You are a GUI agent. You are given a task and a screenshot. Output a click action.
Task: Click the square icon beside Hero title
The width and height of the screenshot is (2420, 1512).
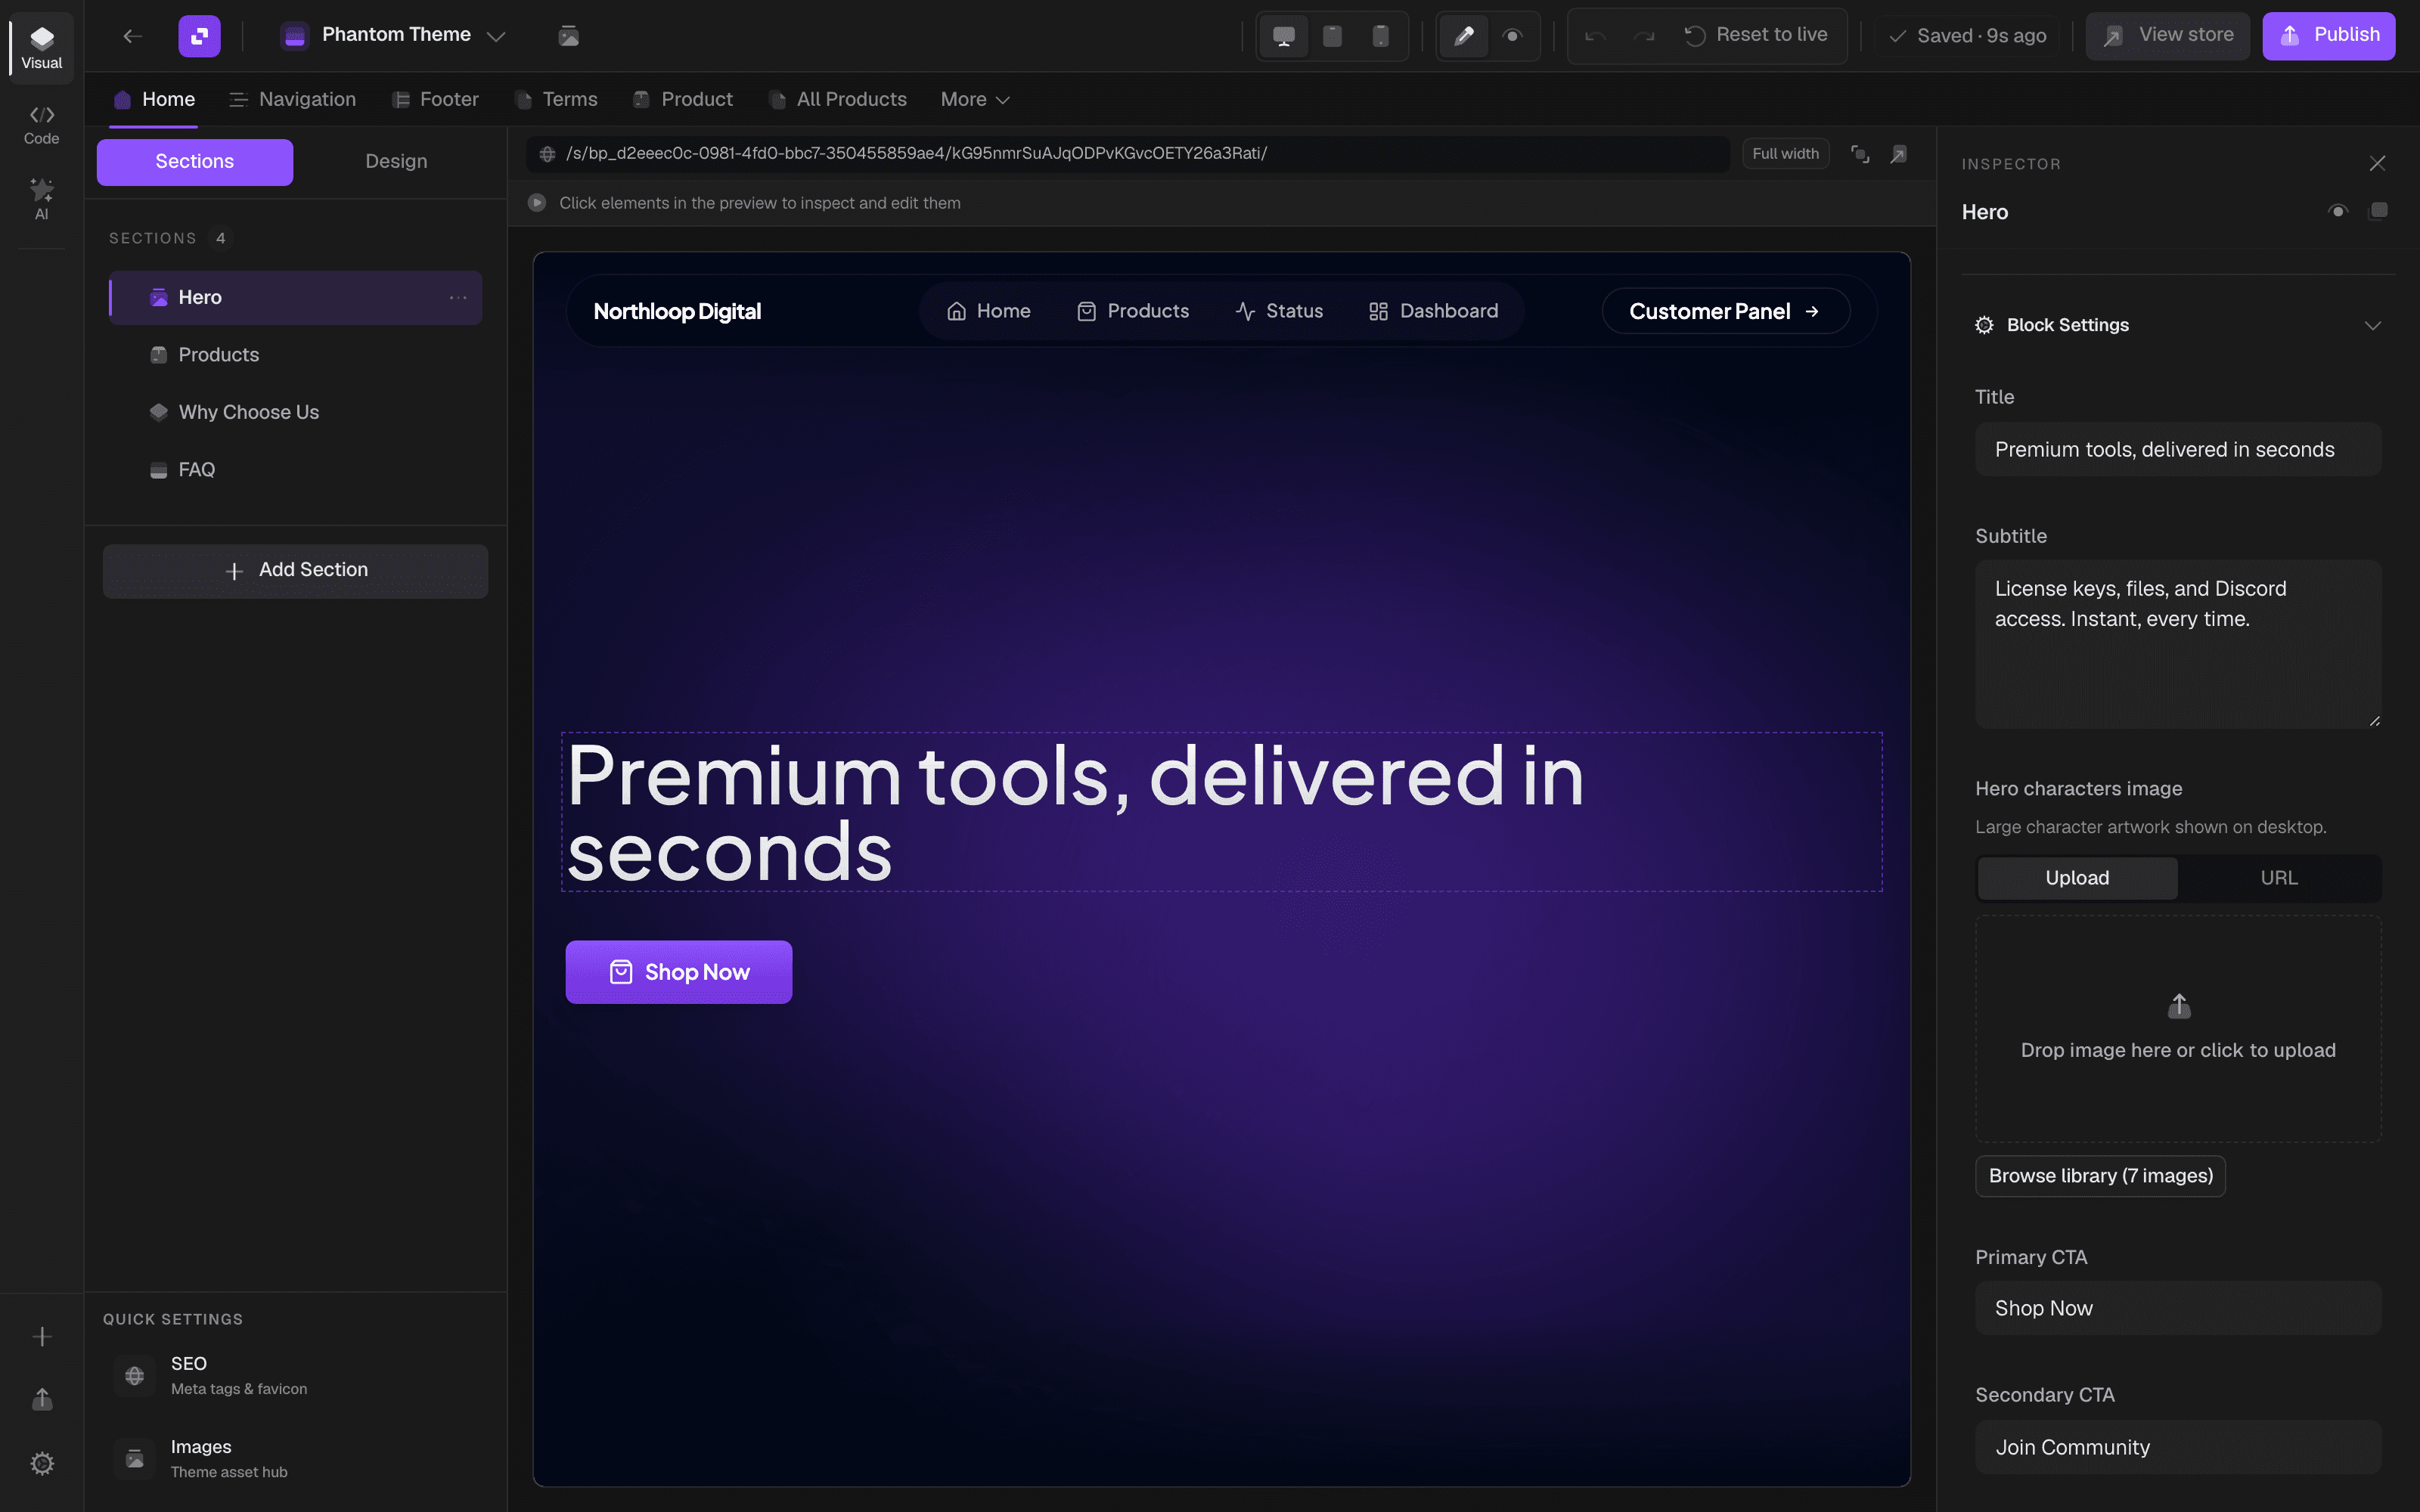tap(2379, 211)
